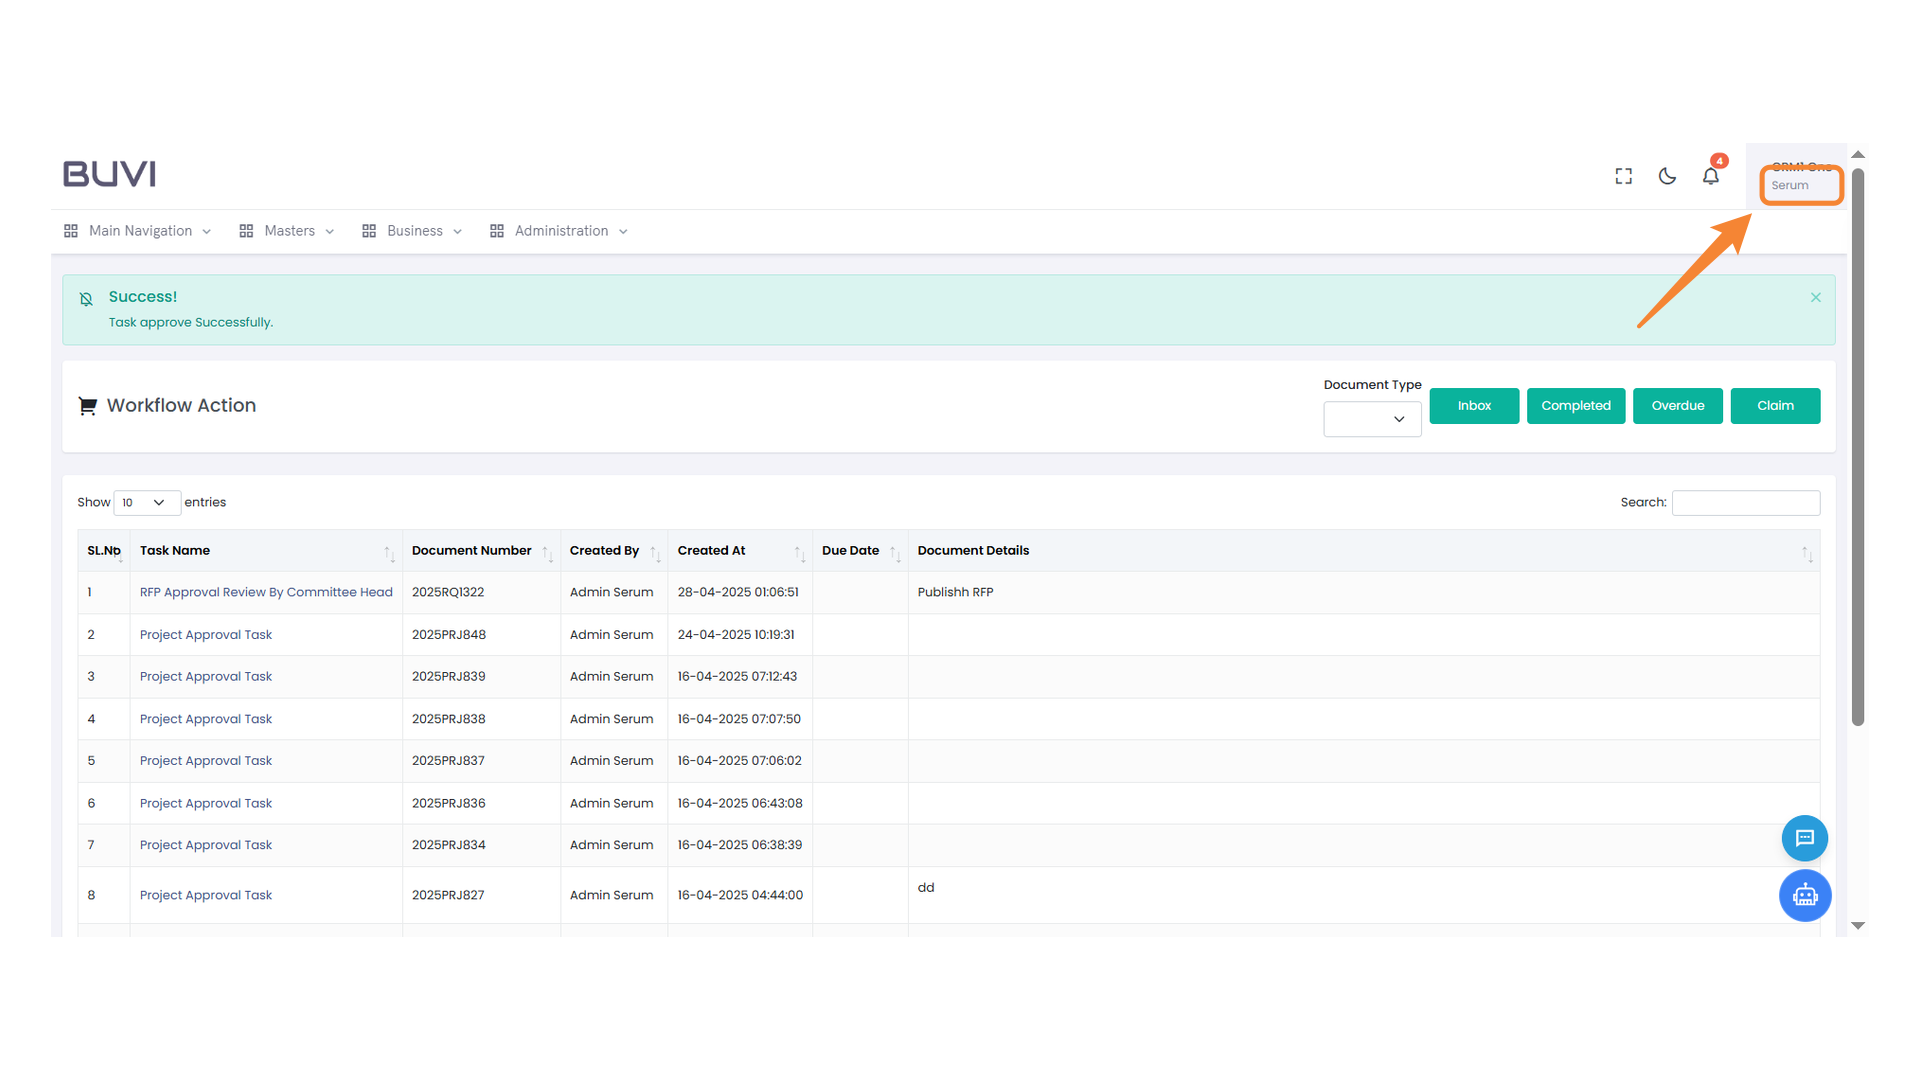Viewport: 1920px width, 1080px height.
Task: Sort by Document Number column arrows
Action: pos(547,553)
